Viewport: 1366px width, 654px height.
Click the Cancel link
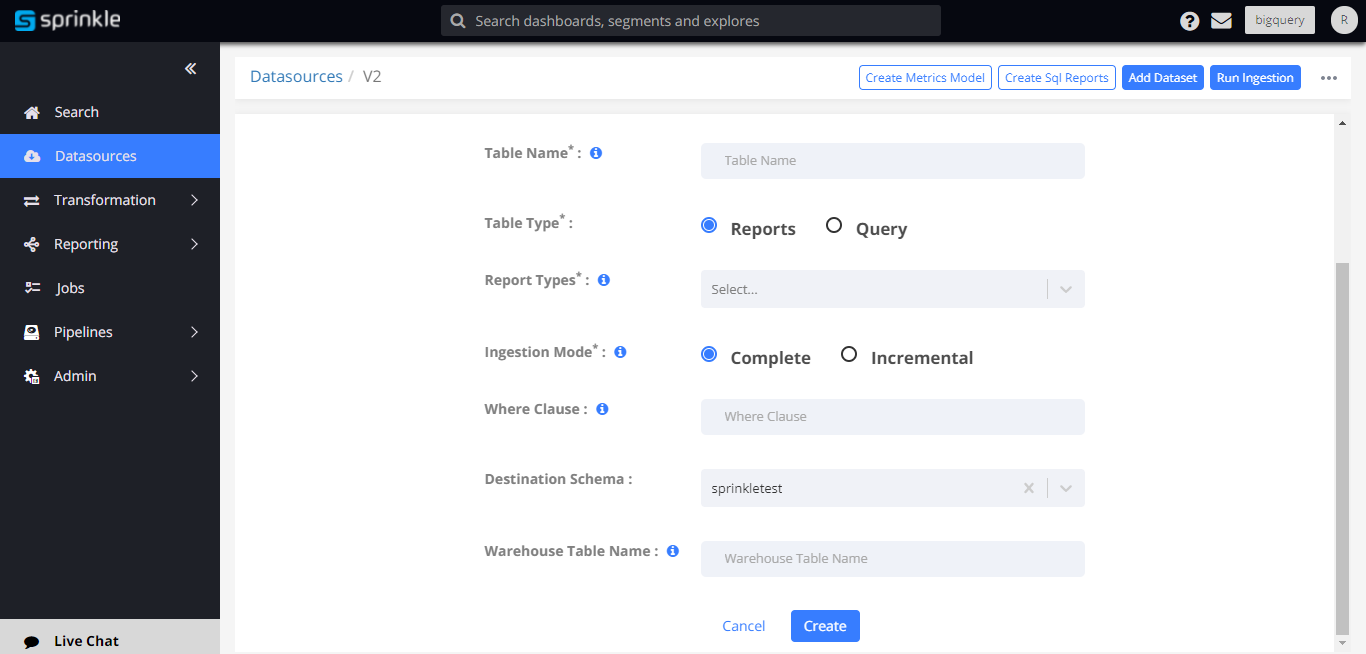743,626
